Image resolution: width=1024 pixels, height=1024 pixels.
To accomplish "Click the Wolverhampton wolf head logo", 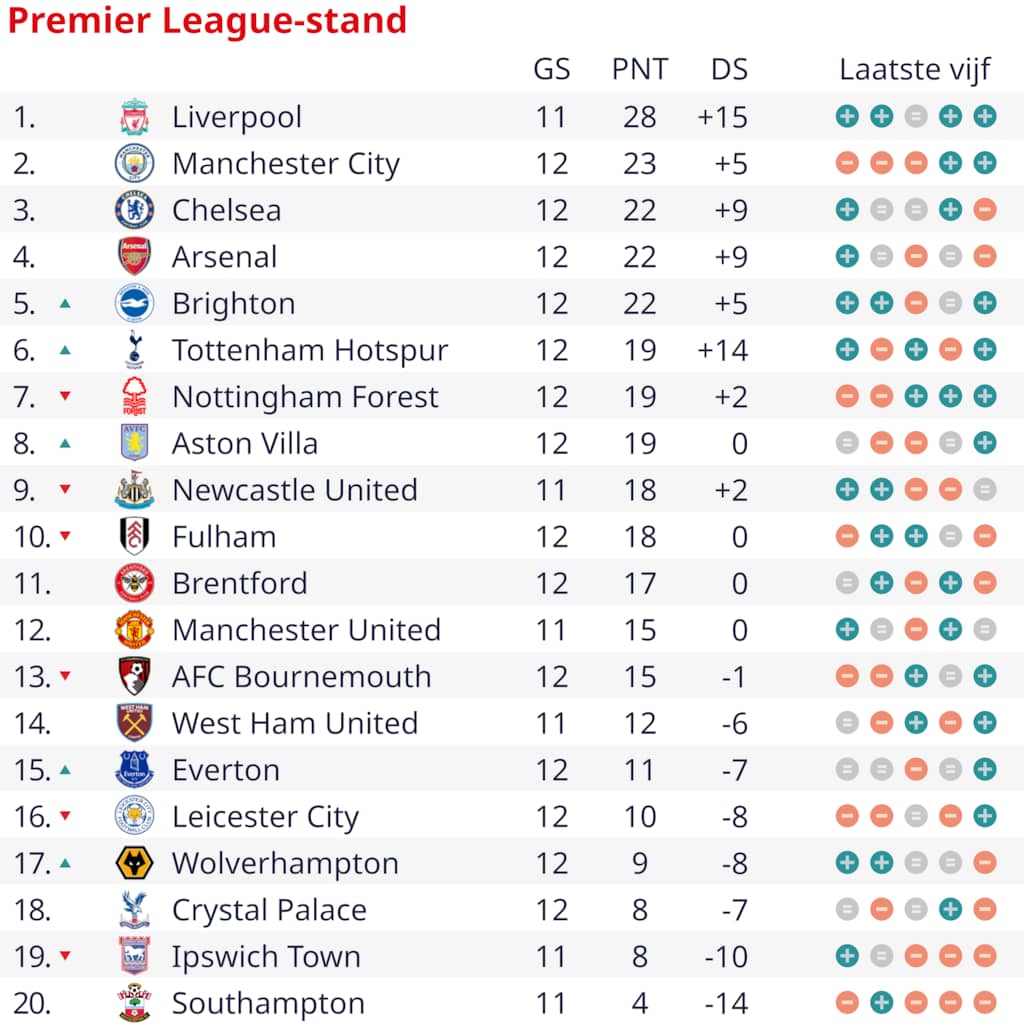I will click(x=135, y=863).
